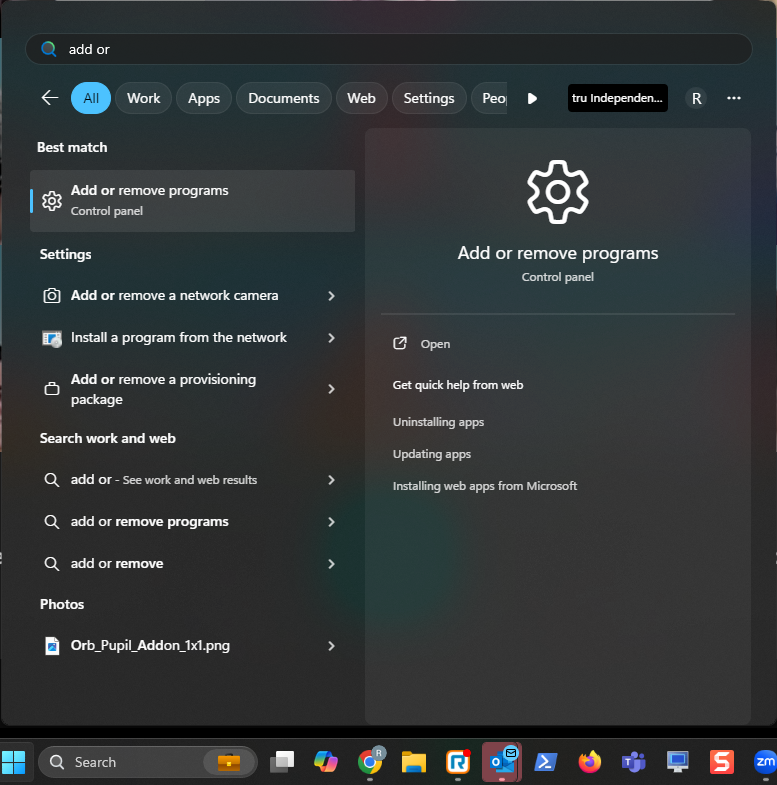
Task: Show more filter tabs with play arrow
Action: pyautogui.click(x=532, y=98)
